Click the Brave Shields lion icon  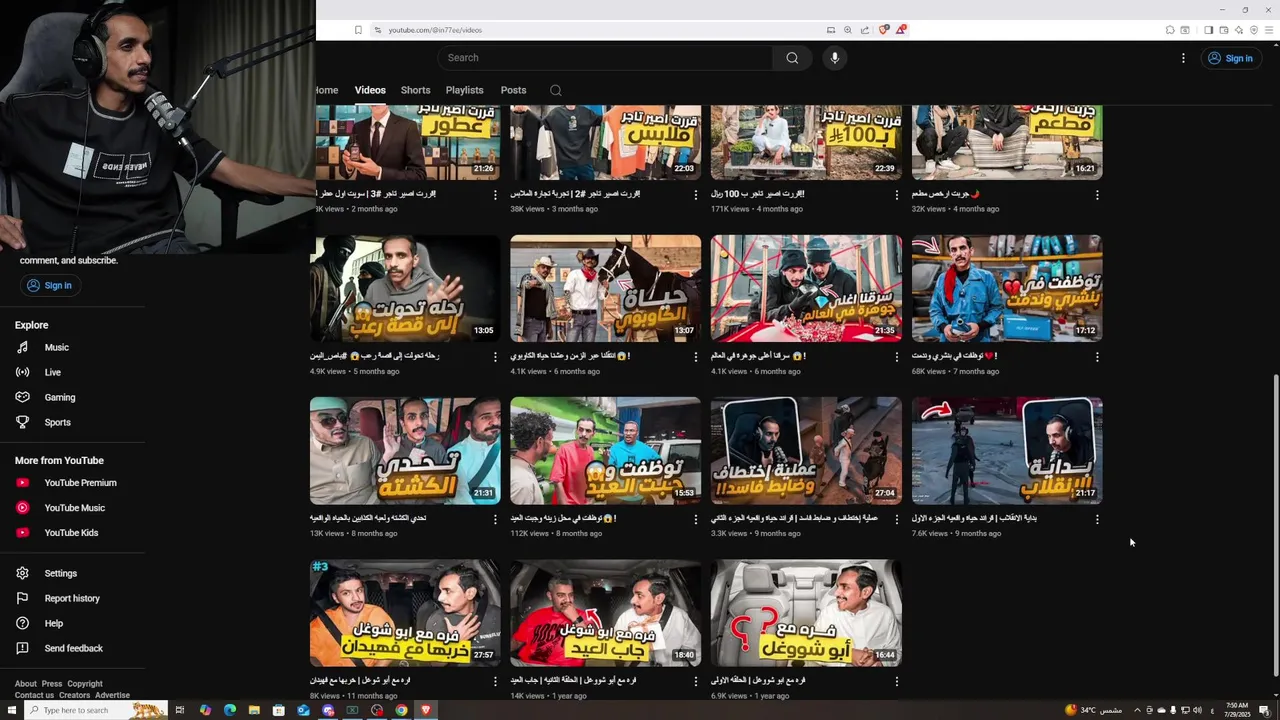coord(883,30)
